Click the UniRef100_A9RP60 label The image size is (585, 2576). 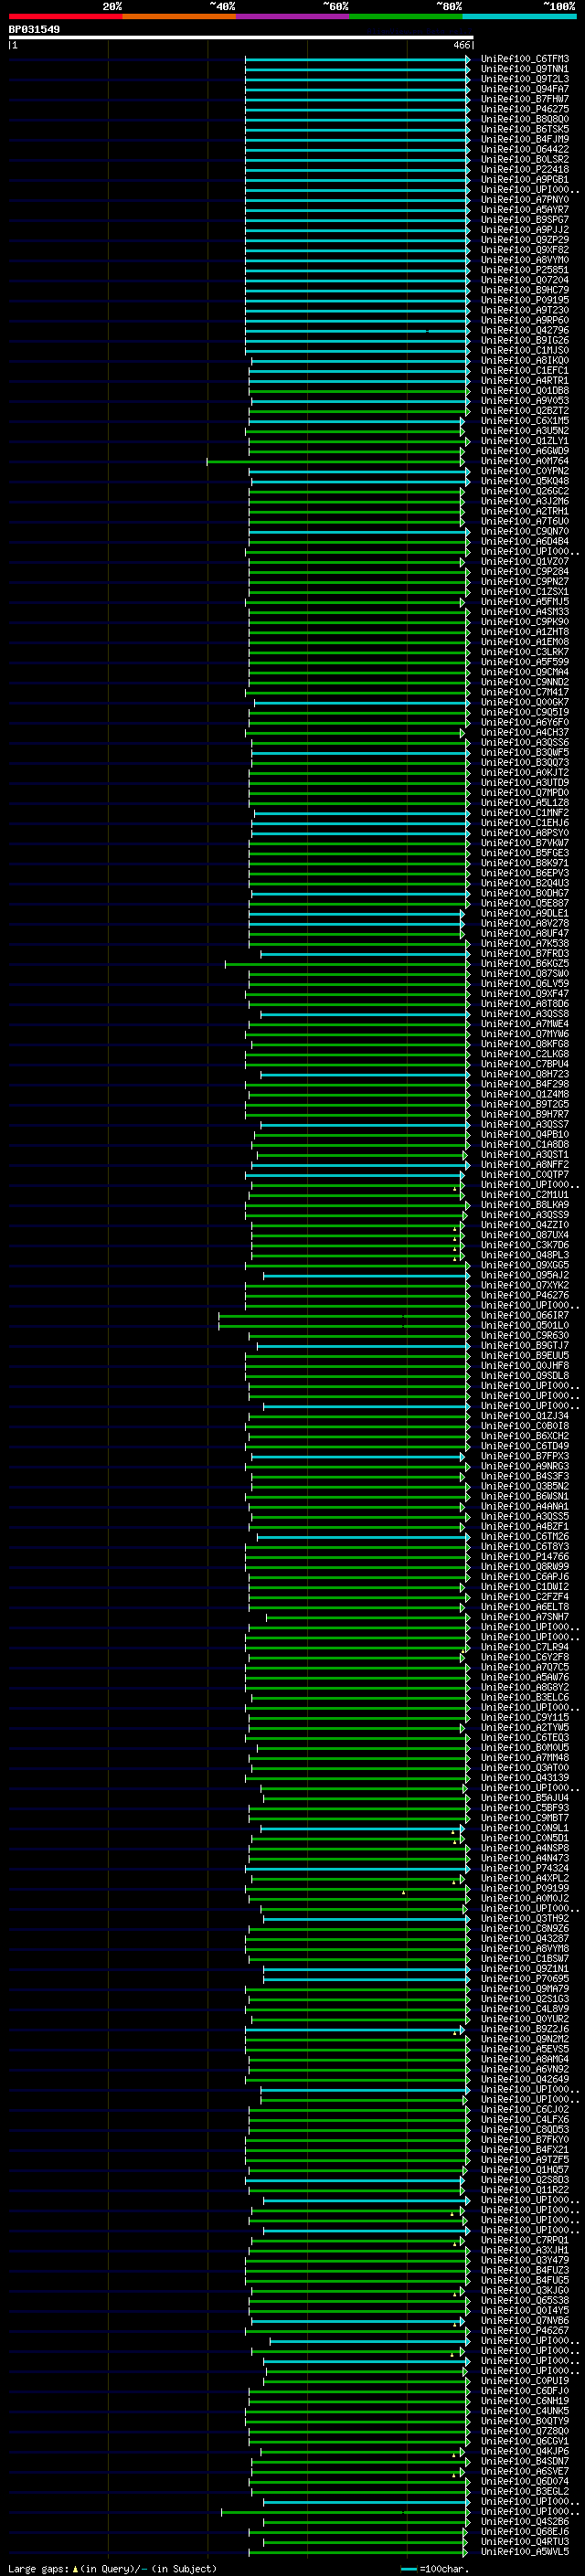click(524, 320)
